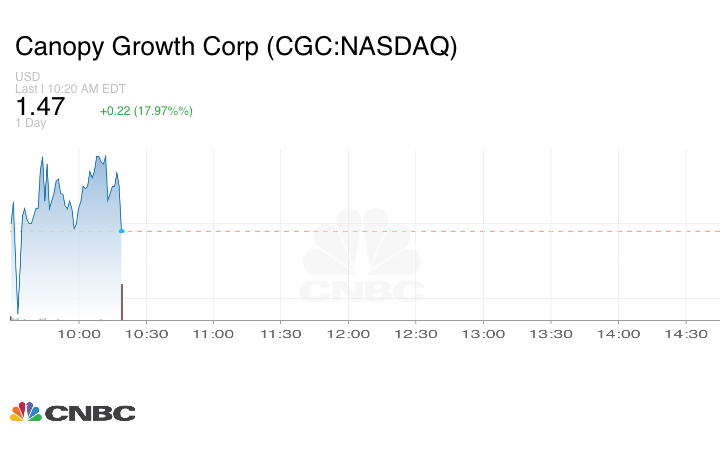Viewport: 720px width, 450px height.
Task: Select the 1 Day range label
Action: tap(30, 123)
